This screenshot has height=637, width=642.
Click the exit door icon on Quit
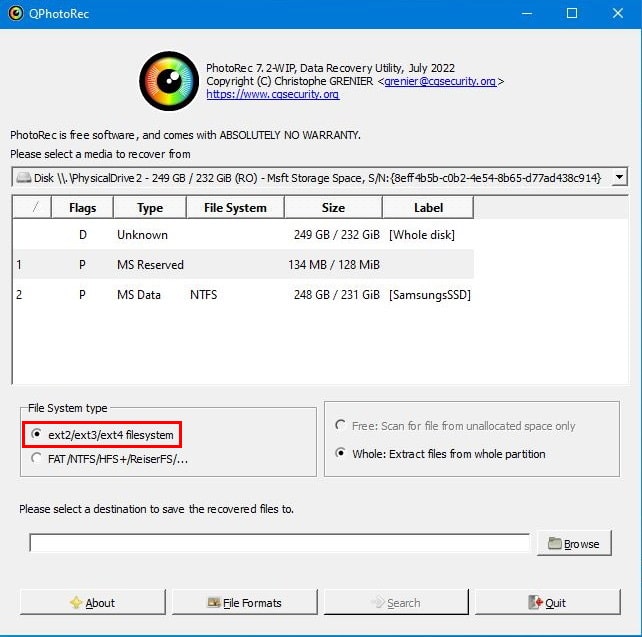(536, 603)
